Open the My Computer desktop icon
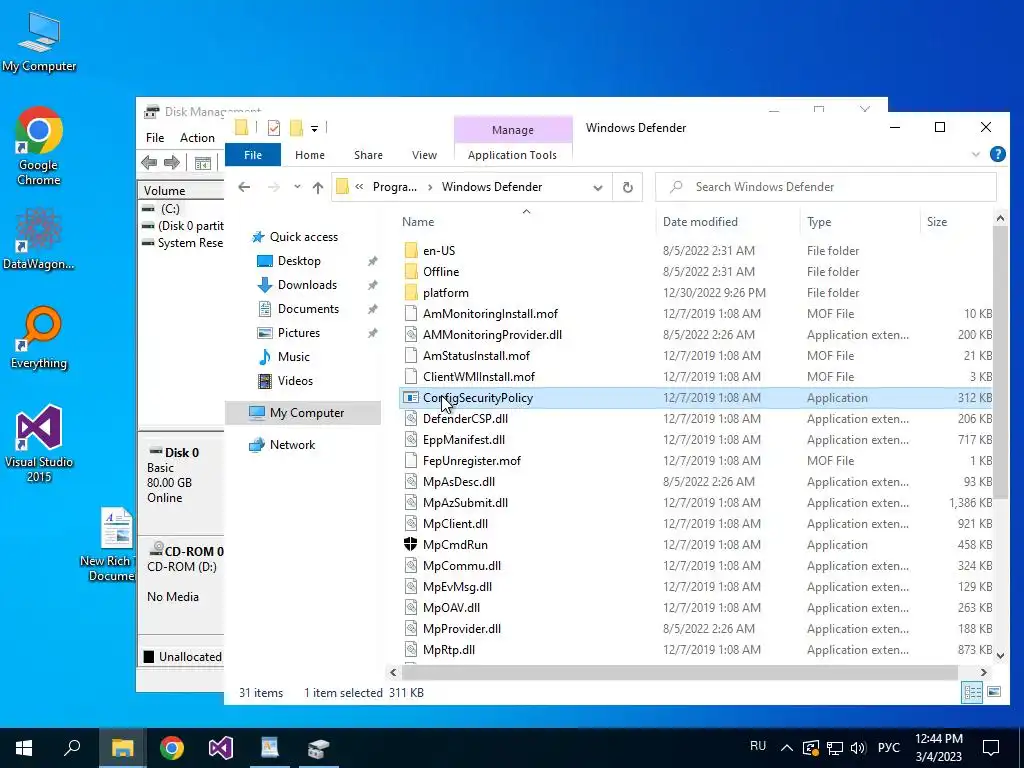This screenshot has height=768, width=1024. pyautogui.click(x=39, y=42)
